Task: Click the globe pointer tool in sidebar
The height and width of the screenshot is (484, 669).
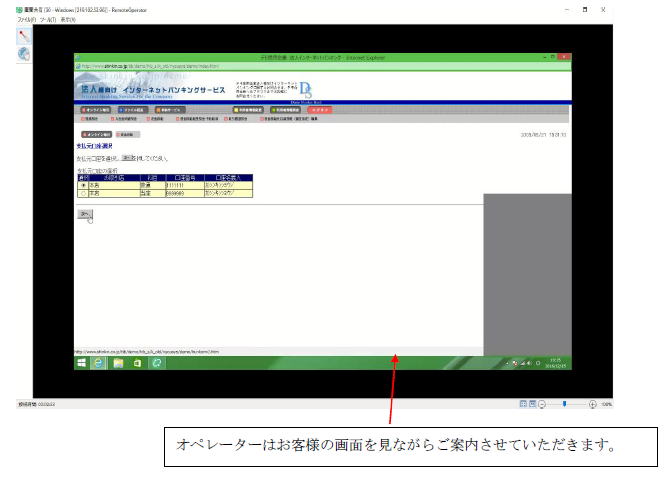Action: pos(23,54)
